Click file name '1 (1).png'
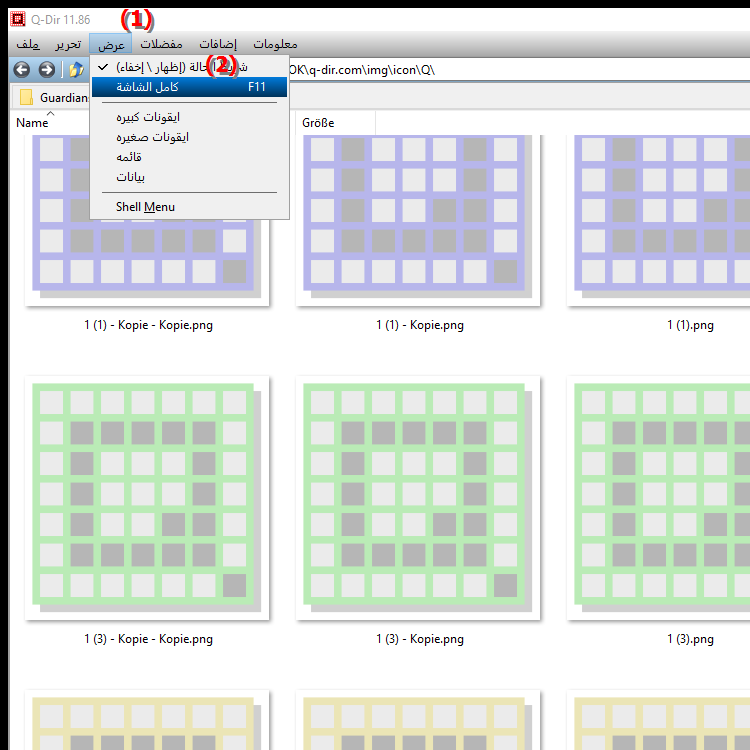750x750 pixels. [690, 325]
